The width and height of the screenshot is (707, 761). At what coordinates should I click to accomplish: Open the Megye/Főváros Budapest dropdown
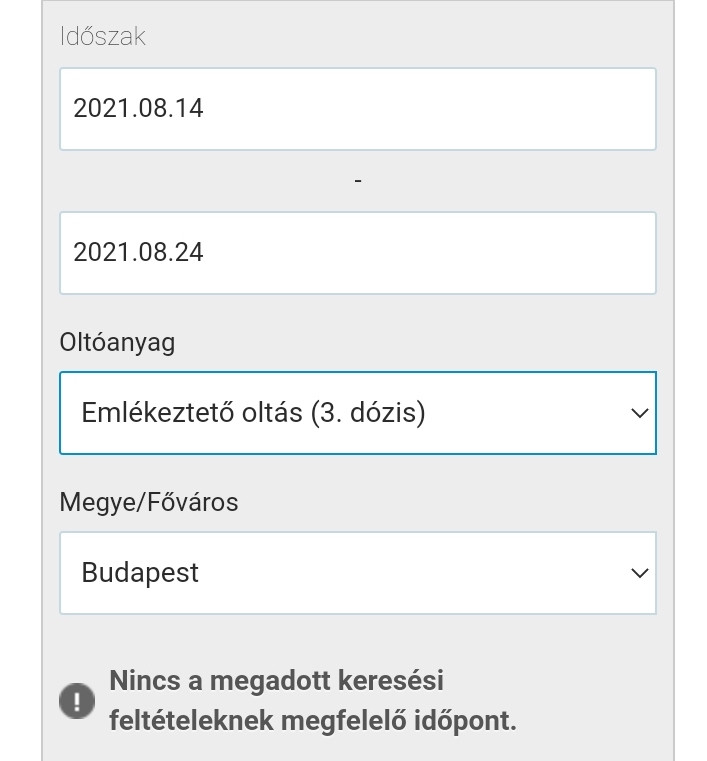[358, 573]
